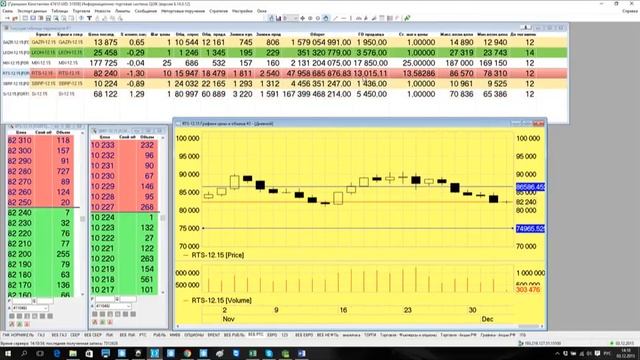The width and height of the screenshot is (640, 360).
Task: Click the chart's horizontal scrollbar thumb
Action: coord(529,326)
